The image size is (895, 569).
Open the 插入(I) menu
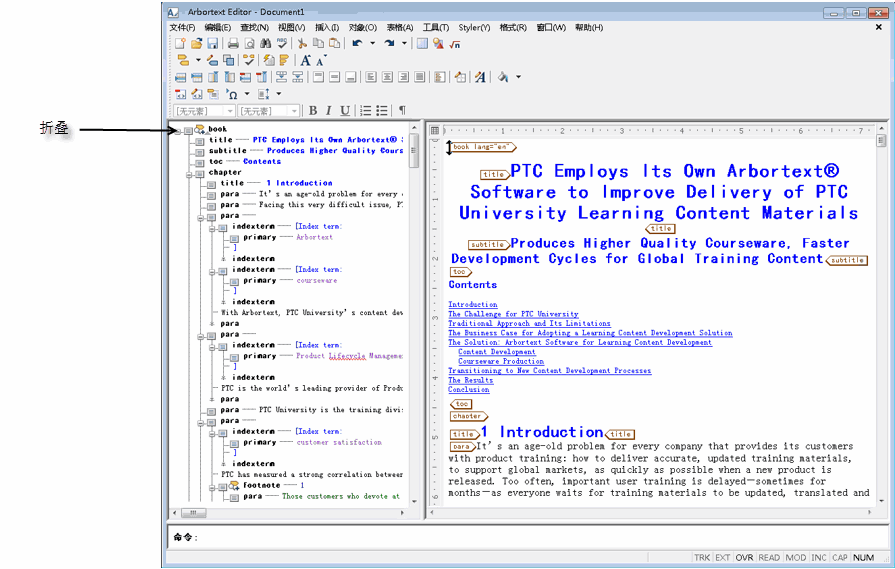tap(327, 27)
